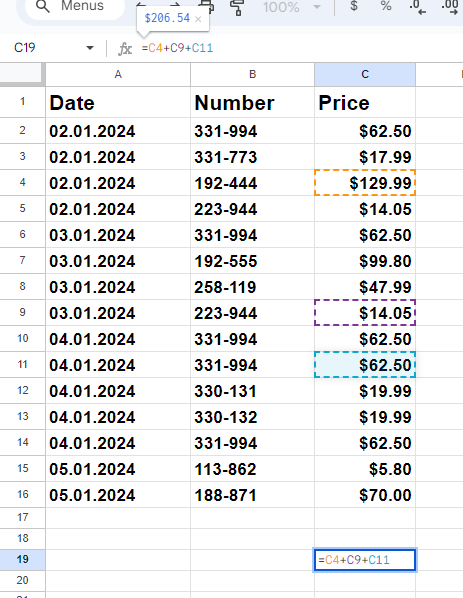Click increase decimal places icon
Viewport: 463px width, 598px height.
point(450,7)
